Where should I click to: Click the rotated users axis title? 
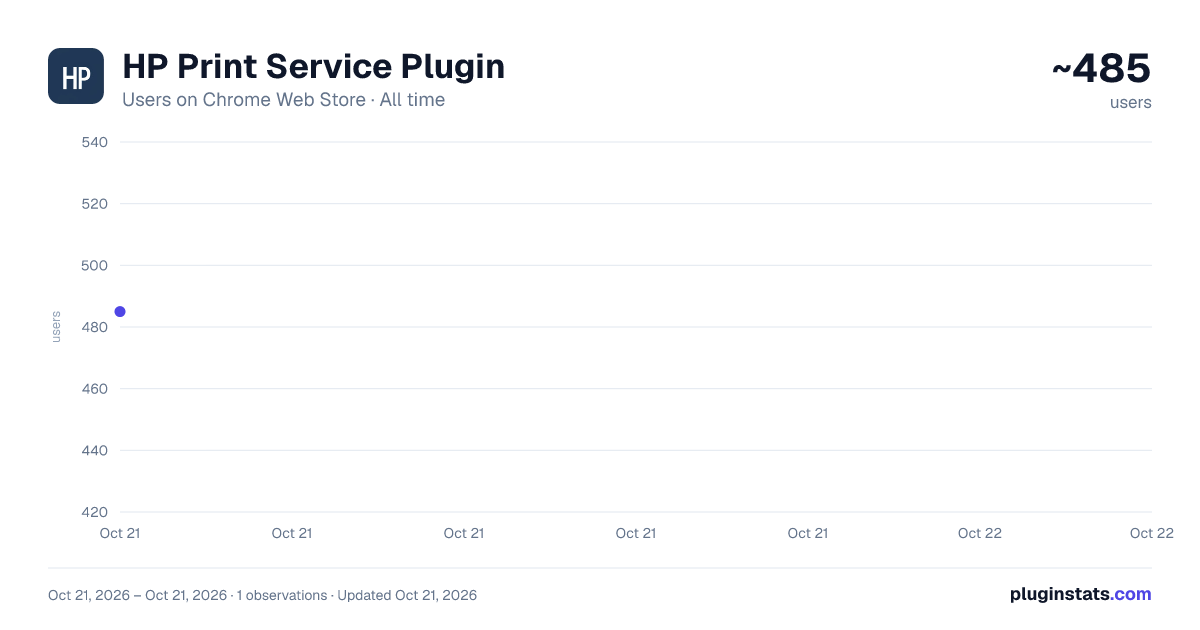coord(56,327)
